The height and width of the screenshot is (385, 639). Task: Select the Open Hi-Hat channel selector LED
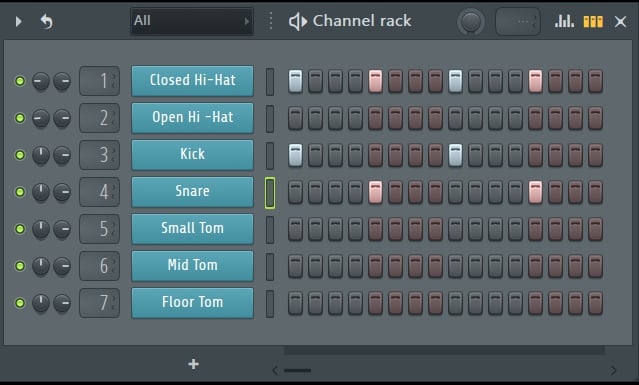[270, 119]
